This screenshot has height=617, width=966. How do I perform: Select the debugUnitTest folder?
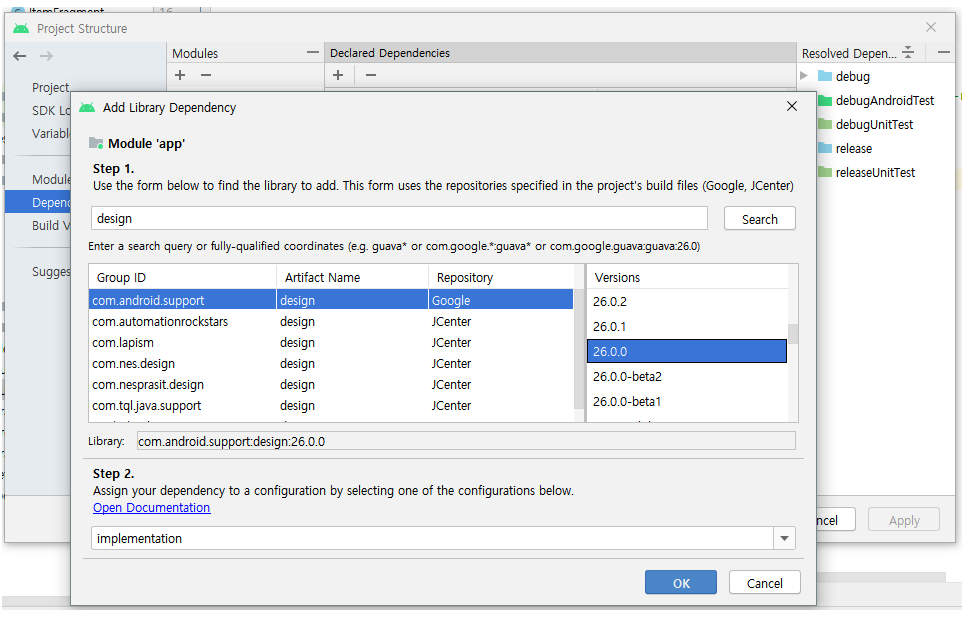point(866,124)
